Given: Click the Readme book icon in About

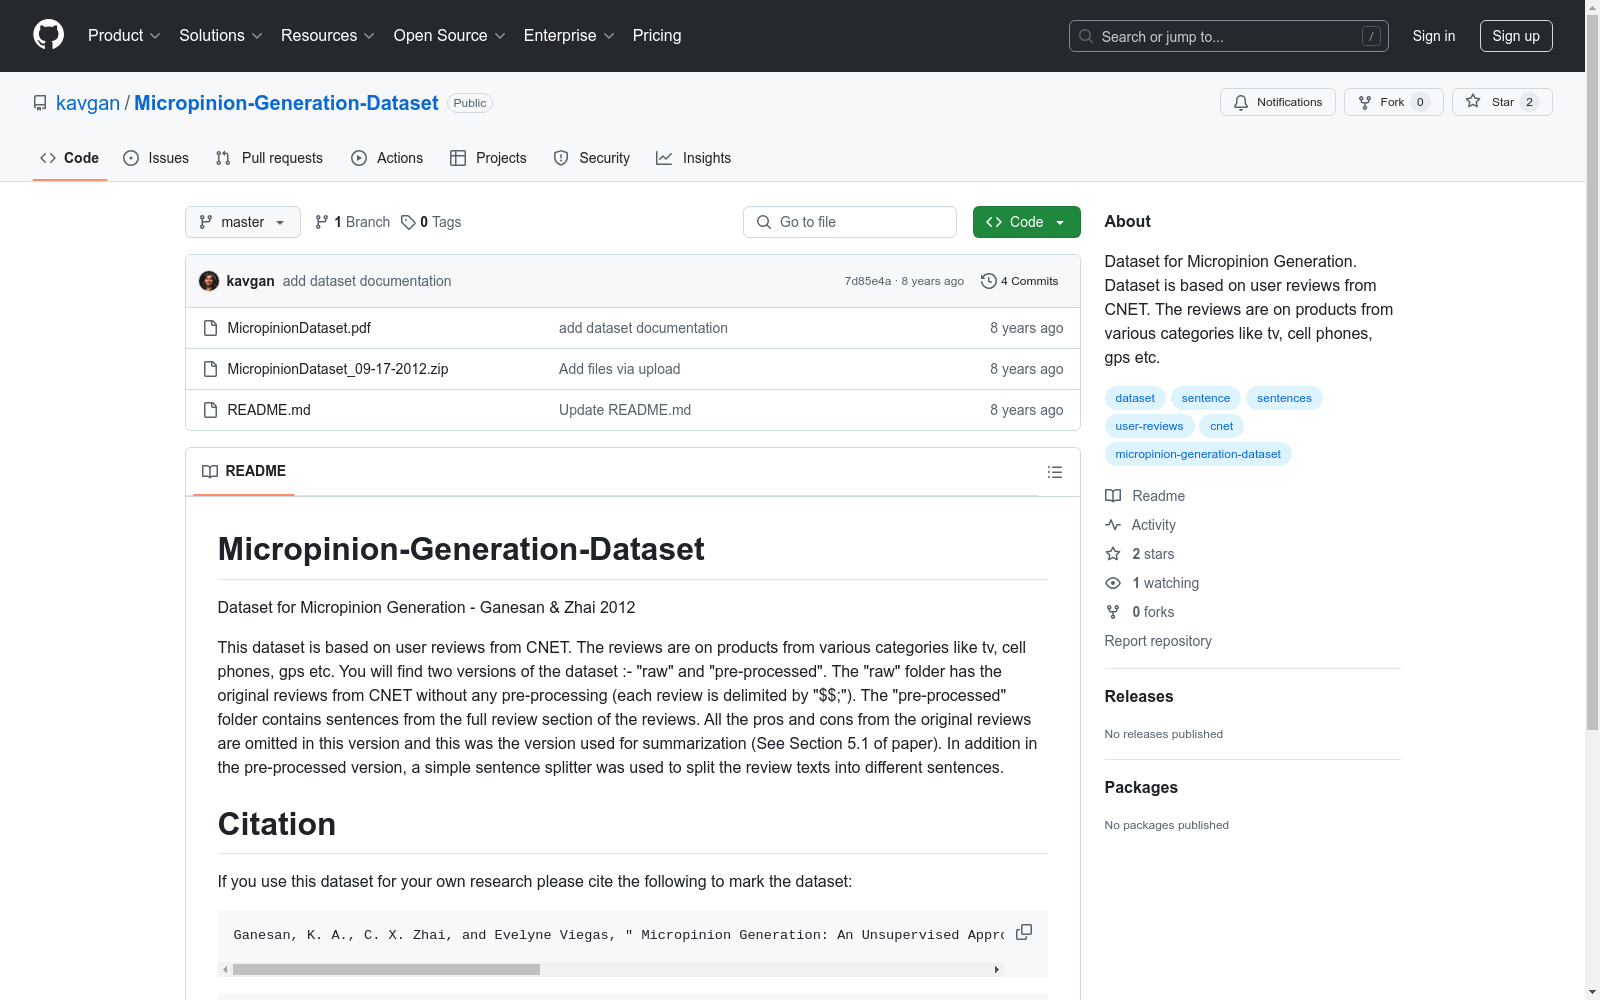Looking at the screenshot, I should click(x=1113, y=496).
